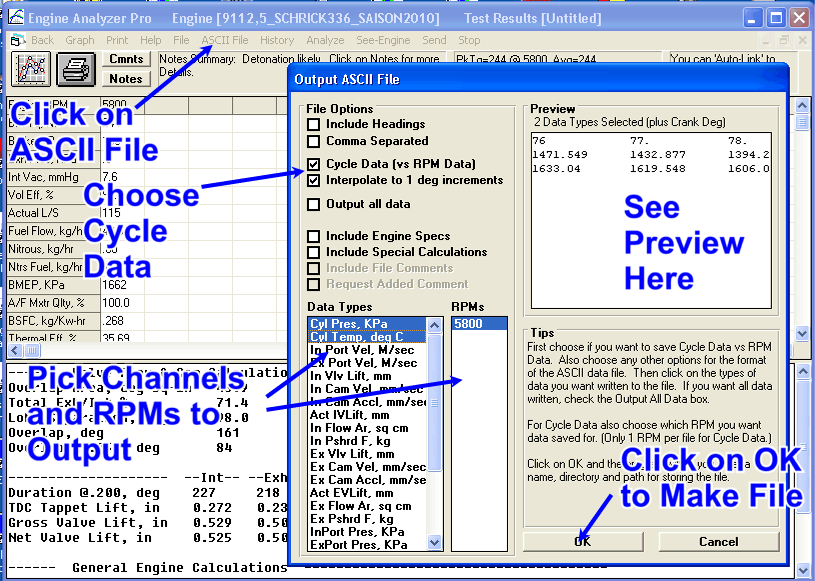Click OK to create the ASCII file
The width and height of the screenshot is (815, 581).
tap(582, 541)
